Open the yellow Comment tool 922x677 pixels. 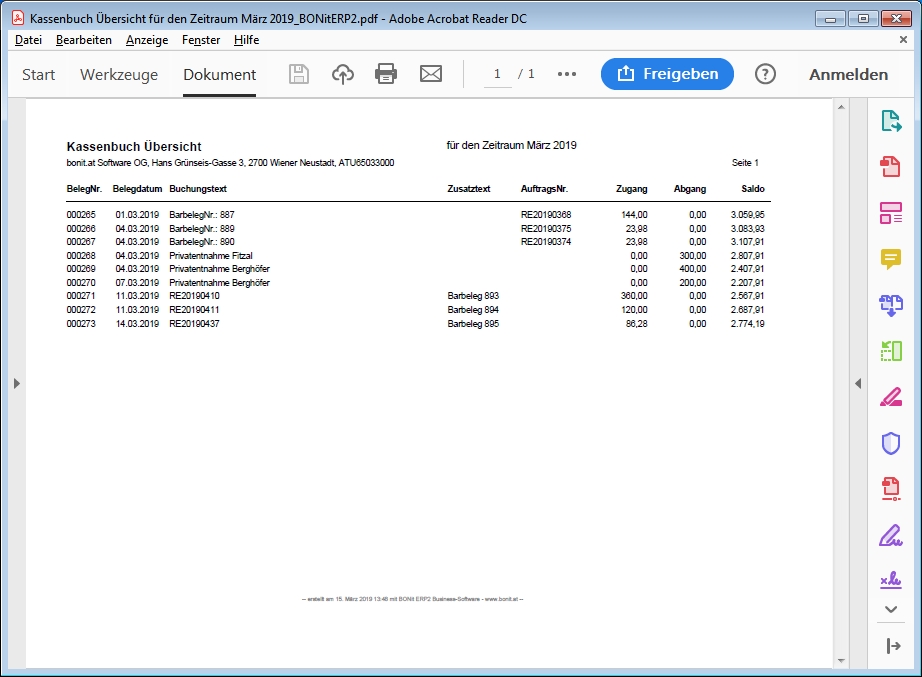pos(890,259)
